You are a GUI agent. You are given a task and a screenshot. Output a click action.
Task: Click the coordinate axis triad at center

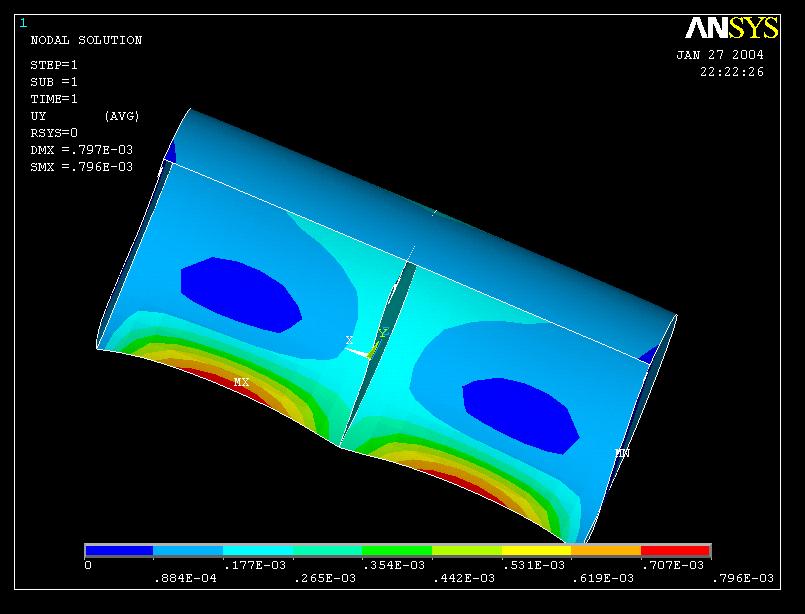368,342
